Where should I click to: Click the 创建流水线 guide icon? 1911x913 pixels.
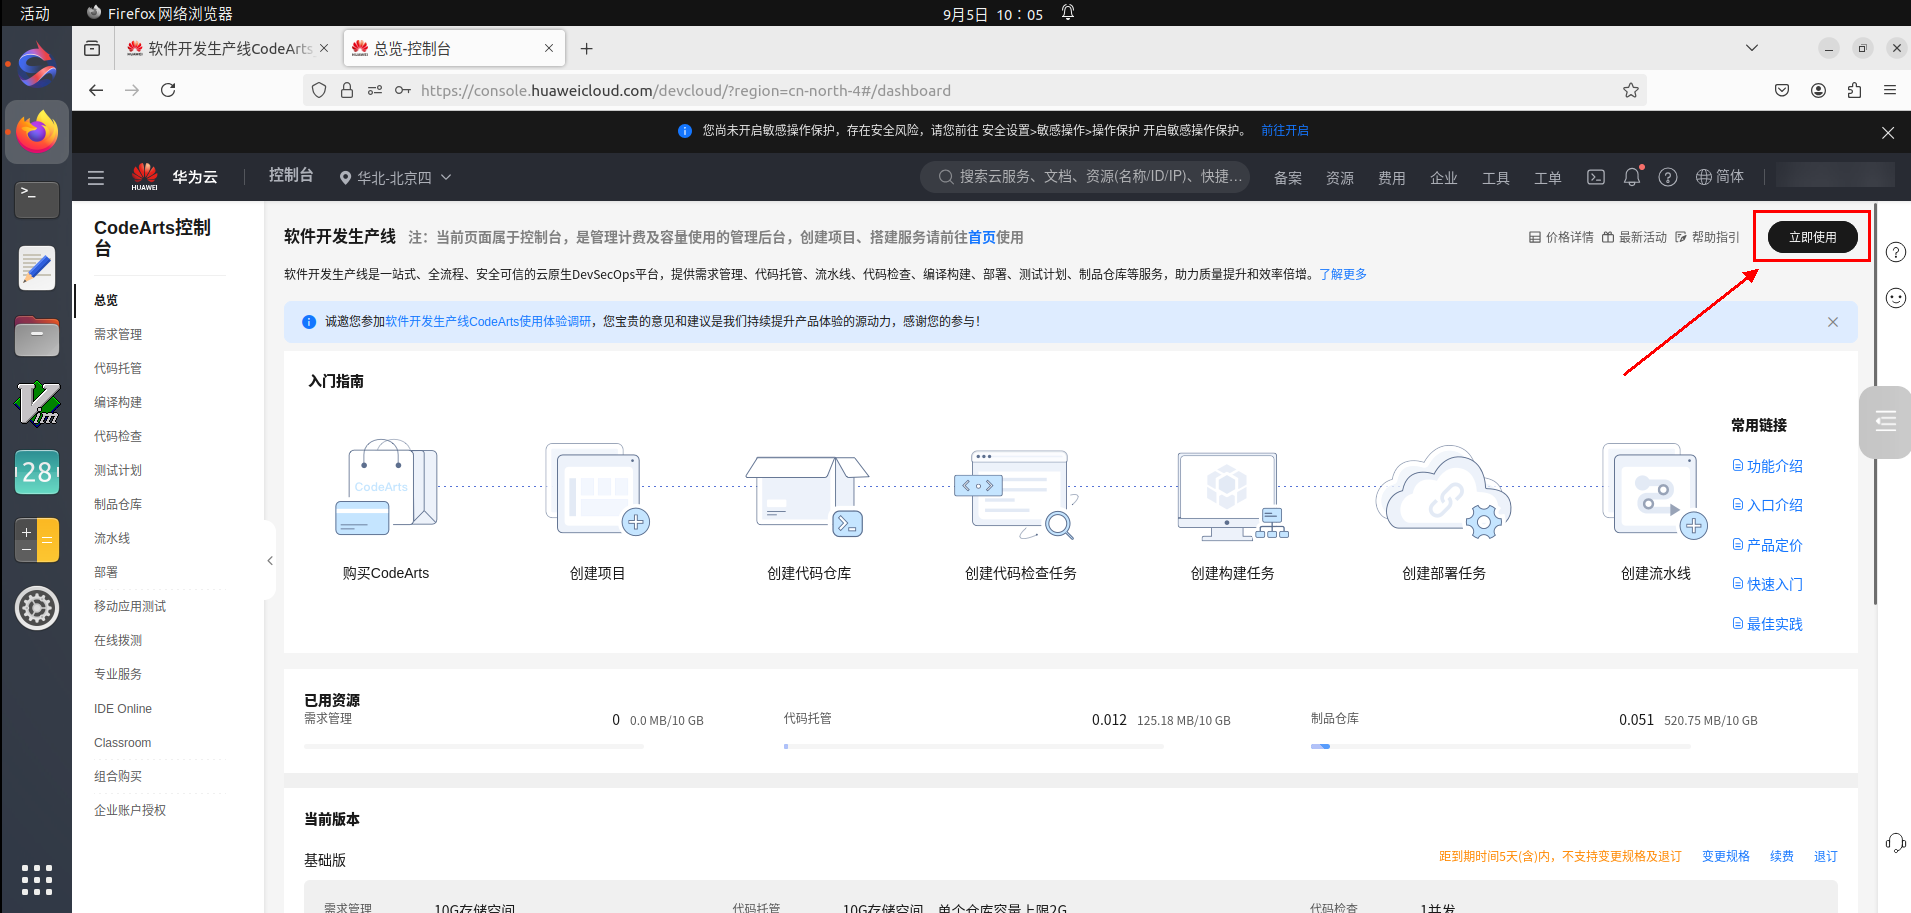1655,490
